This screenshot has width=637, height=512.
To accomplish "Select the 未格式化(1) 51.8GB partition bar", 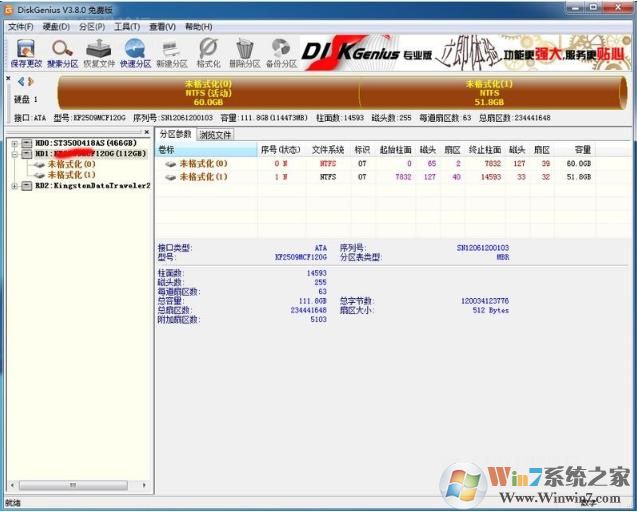I will coord(489,93).
